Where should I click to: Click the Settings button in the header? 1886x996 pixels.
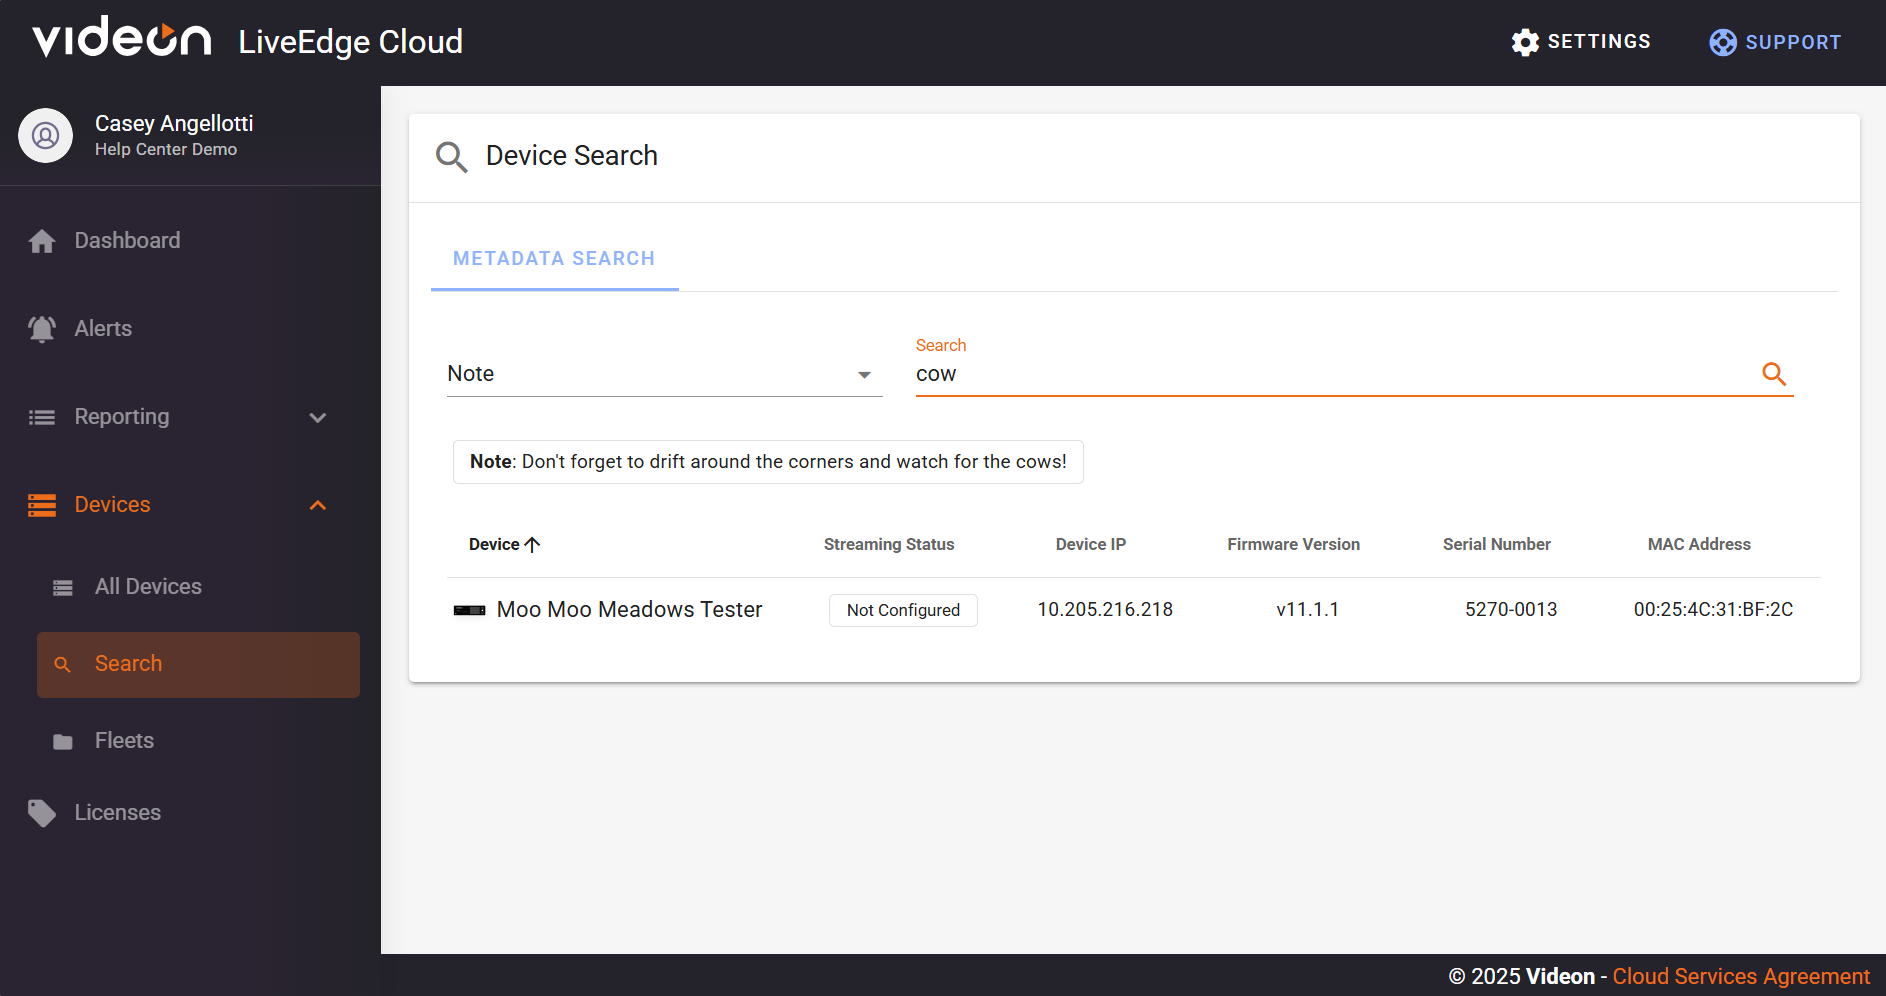pos(1581,41)
